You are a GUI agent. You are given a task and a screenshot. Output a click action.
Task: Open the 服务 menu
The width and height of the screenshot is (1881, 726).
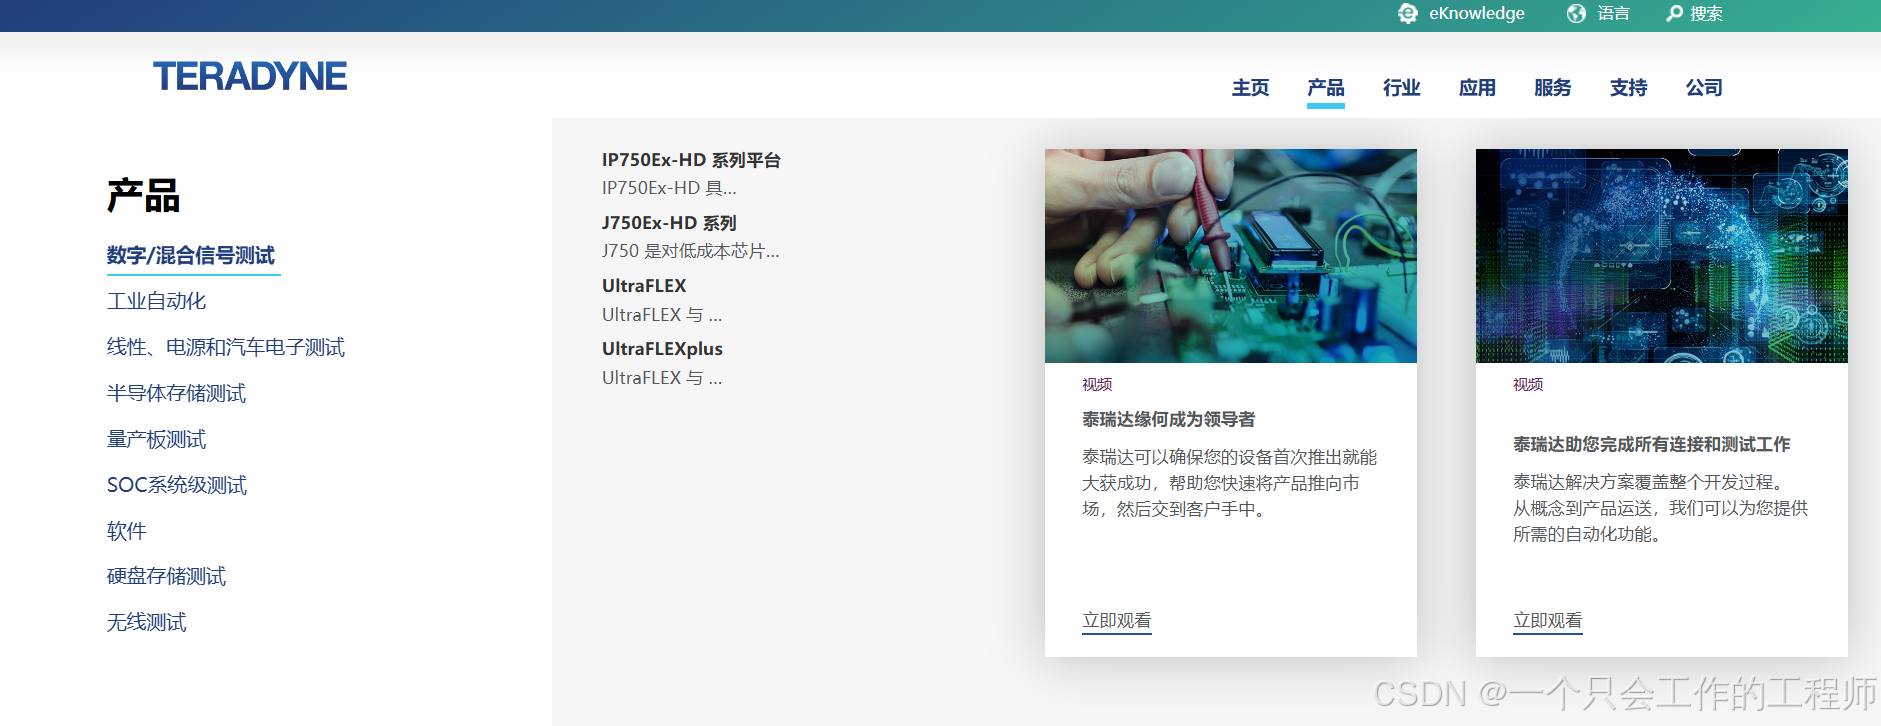1553,88
